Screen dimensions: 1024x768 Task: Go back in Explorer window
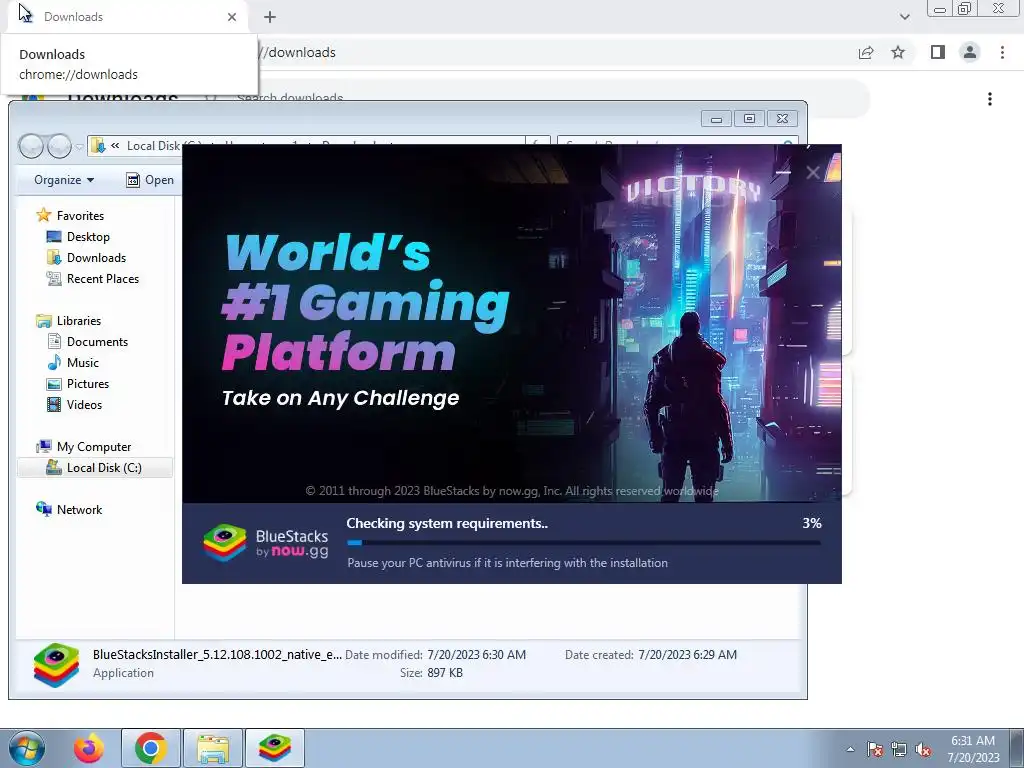tap(31, 146)
